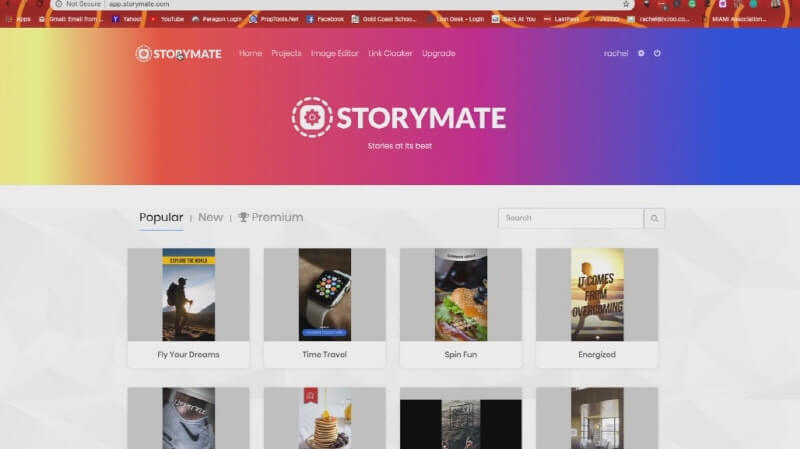This screenshot has height=449, width=800.
Task: Open the Spin Fun burger thumbnail
Action: (461, 294)
